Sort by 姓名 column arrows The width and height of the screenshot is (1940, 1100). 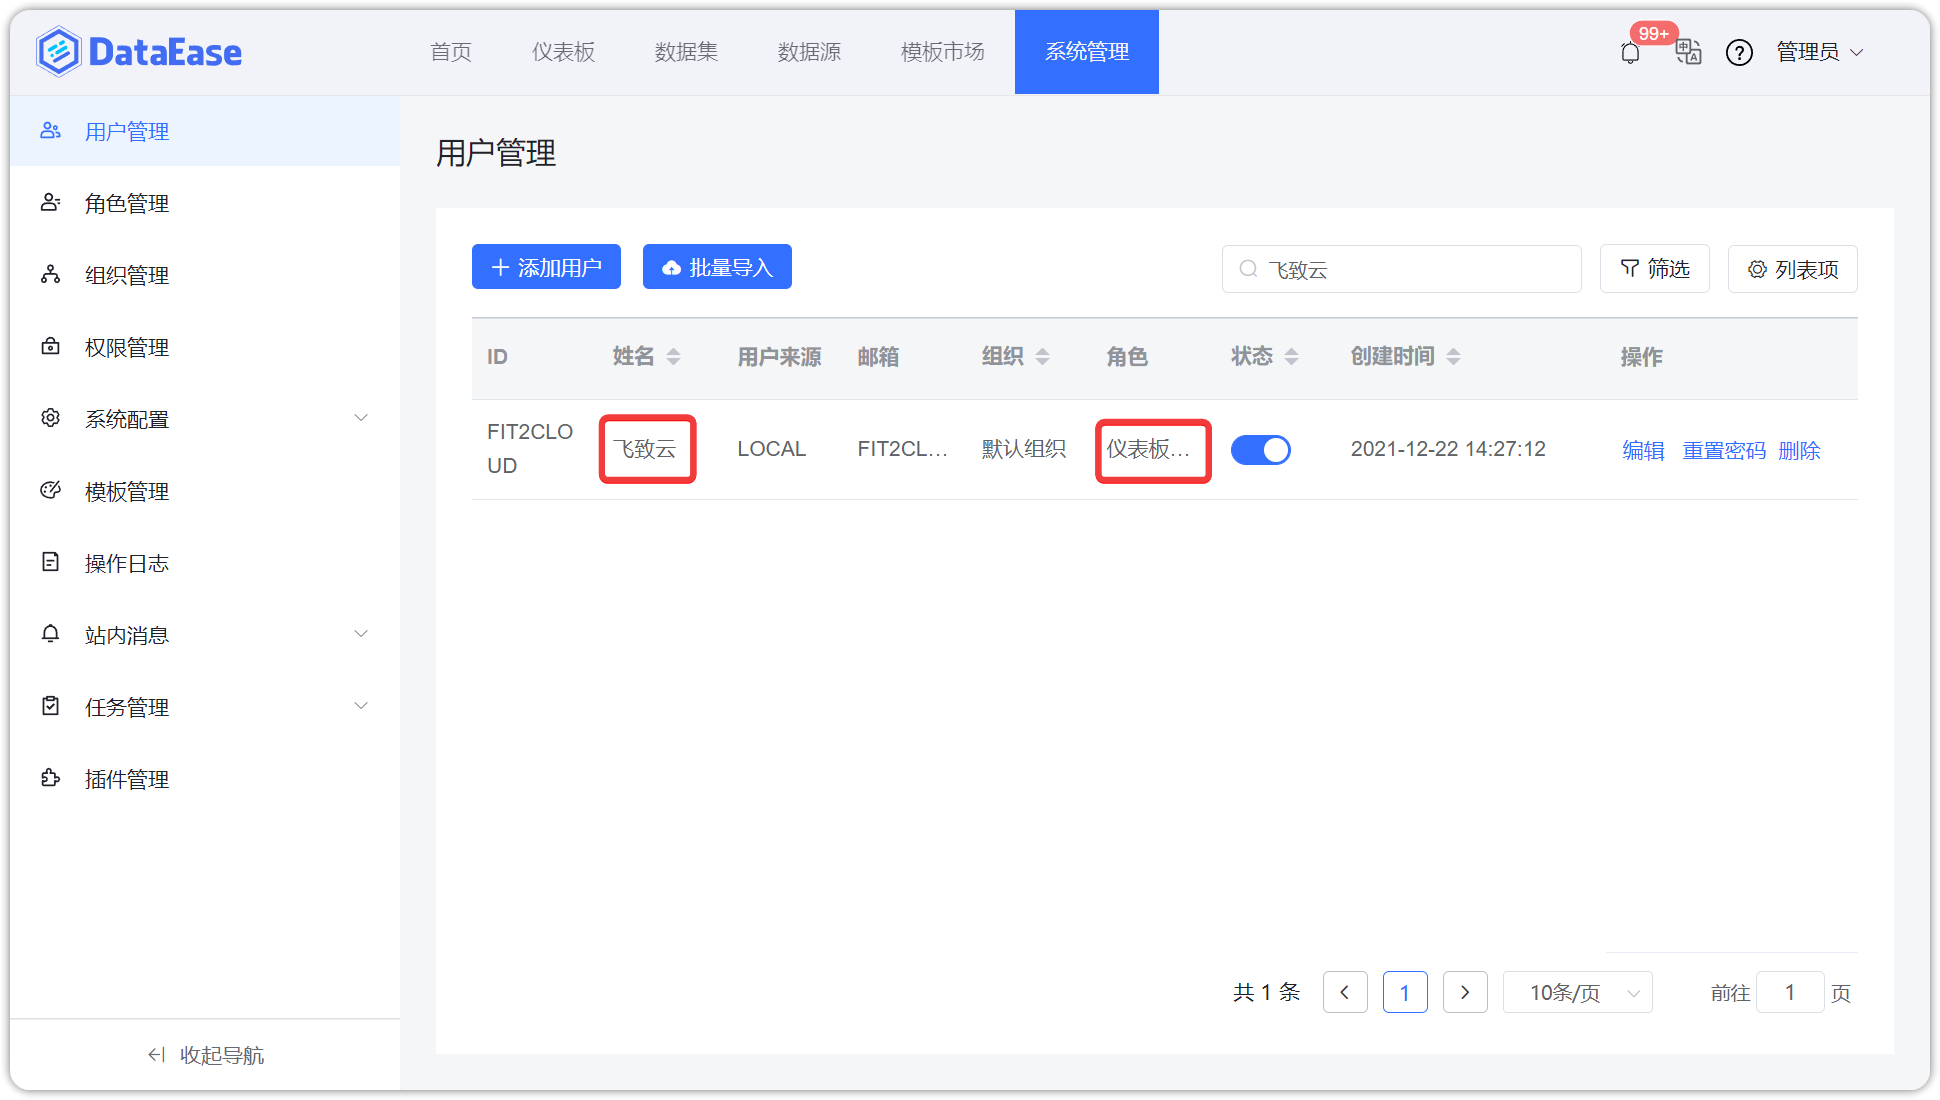point(673,357)
